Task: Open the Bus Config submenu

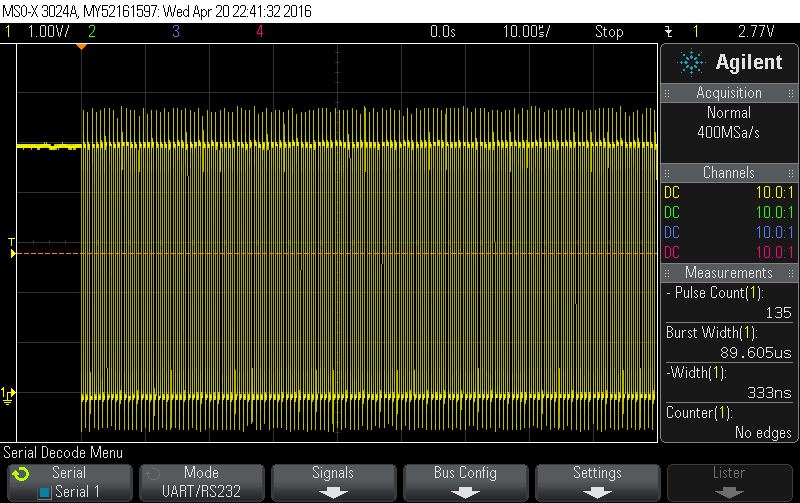Action: (465, 482)
